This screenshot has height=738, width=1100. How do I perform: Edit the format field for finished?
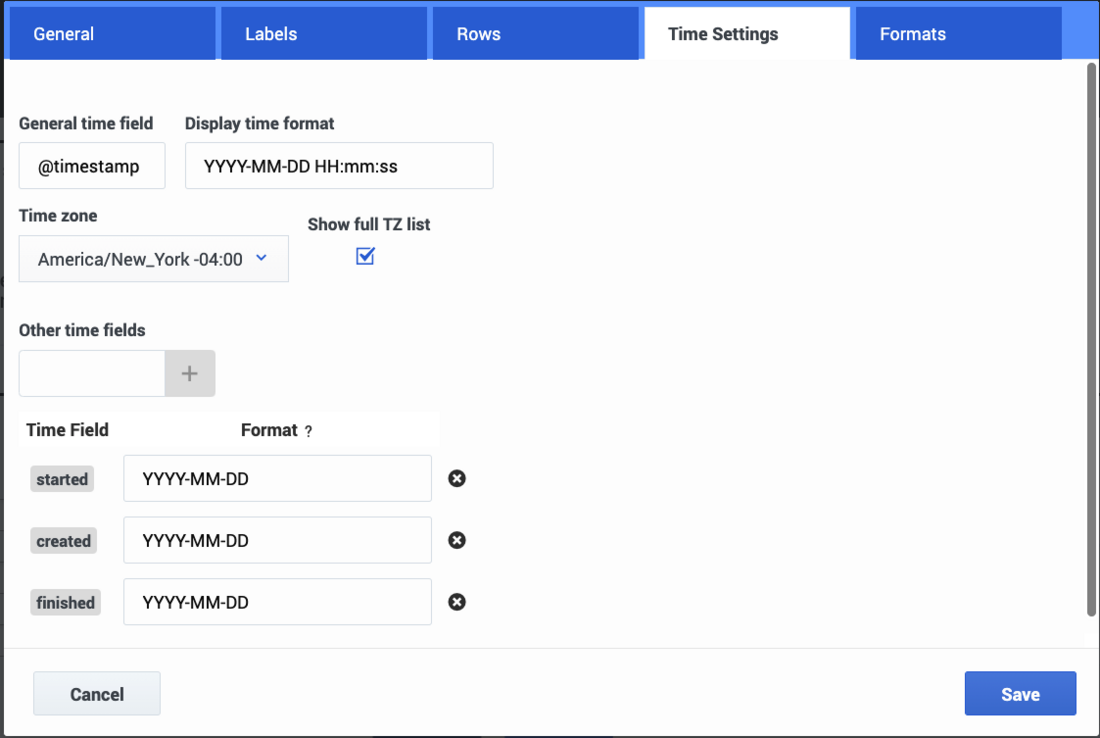277,602
